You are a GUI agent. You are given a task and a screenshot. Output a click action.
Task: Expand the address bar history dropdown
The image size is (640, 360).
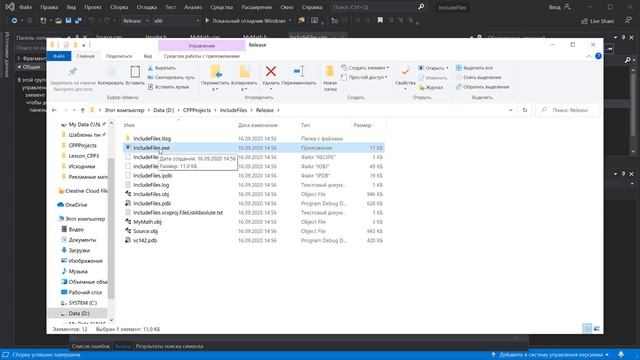pyautogui.click(x=511, y=110)
